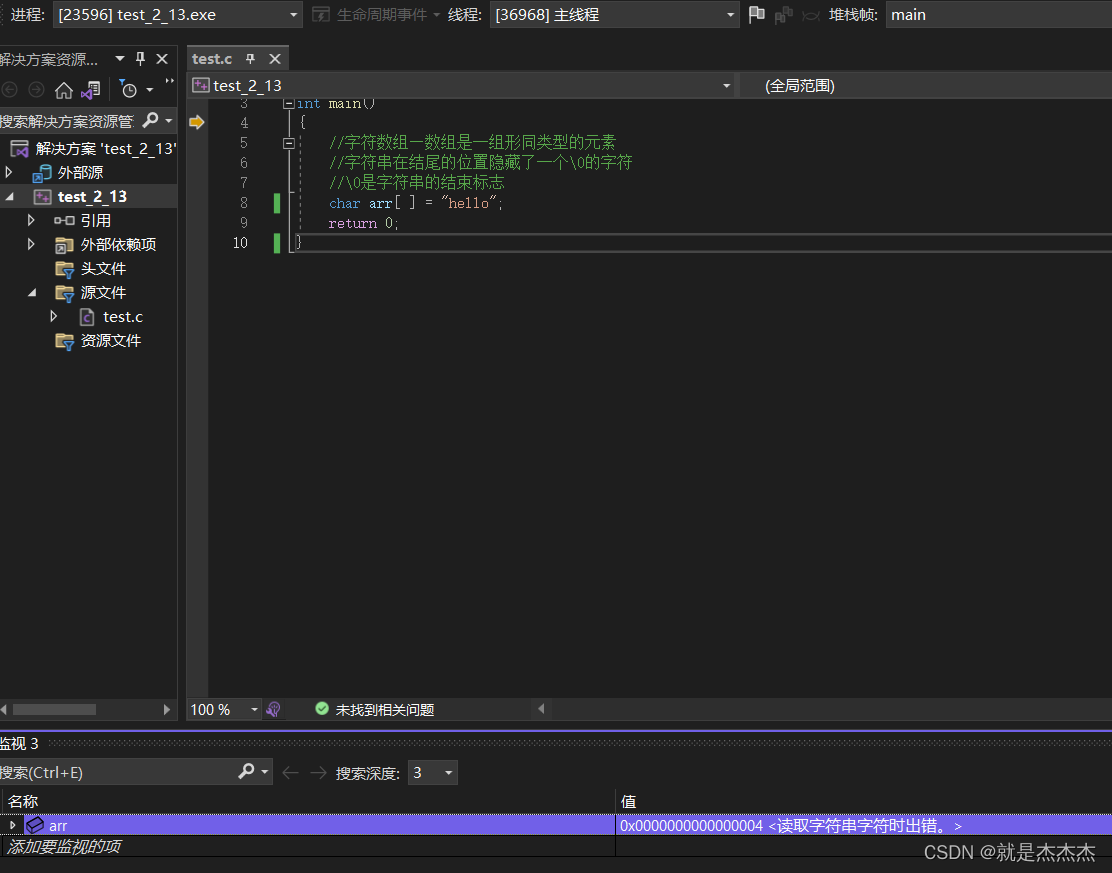Collapse the main function outlining toggle
Screen dimensions: 1112x873
point(289,104)
